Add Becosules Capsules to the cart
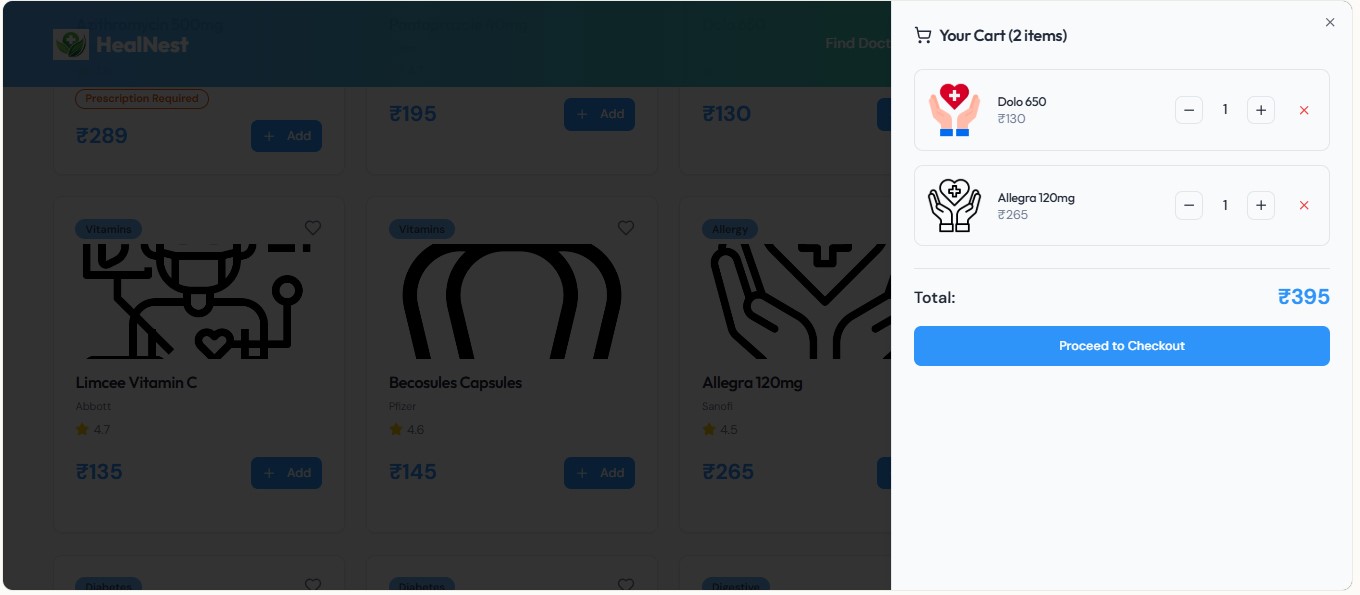1360x595 pixels. pos(599,473)
